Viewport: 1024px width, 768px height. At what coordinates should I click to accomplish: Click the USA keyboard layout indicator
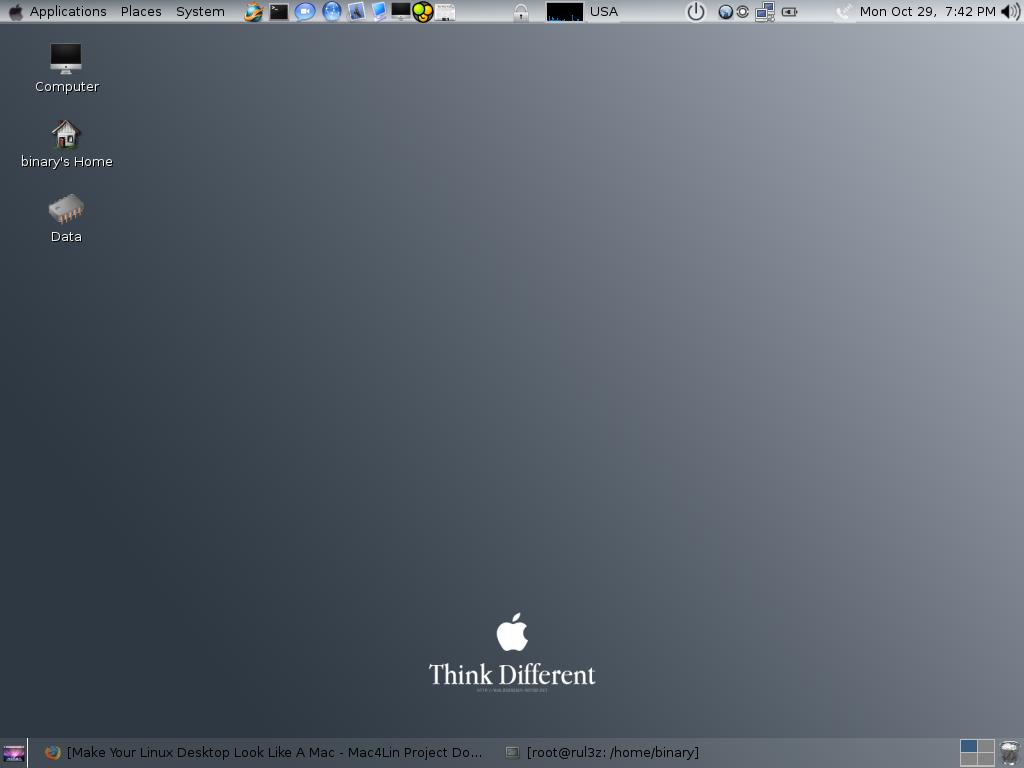(x=603, y=12)
